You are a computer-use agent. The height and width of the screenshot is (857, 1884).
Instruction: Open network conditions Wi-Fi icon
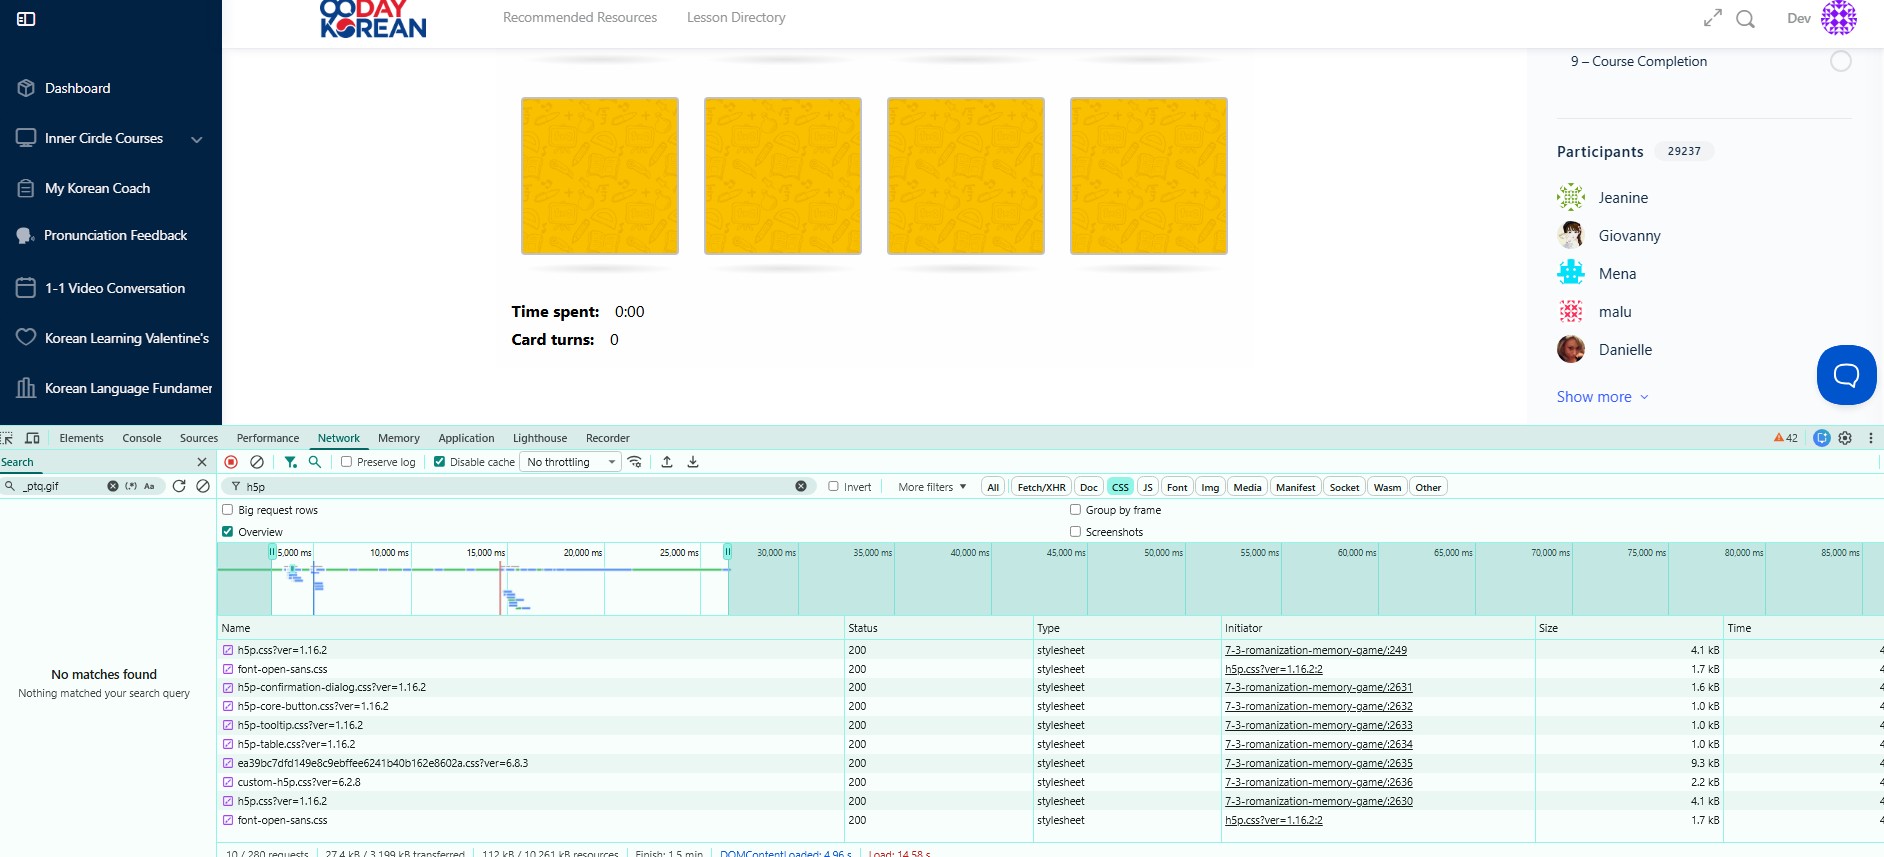point(635,462)
